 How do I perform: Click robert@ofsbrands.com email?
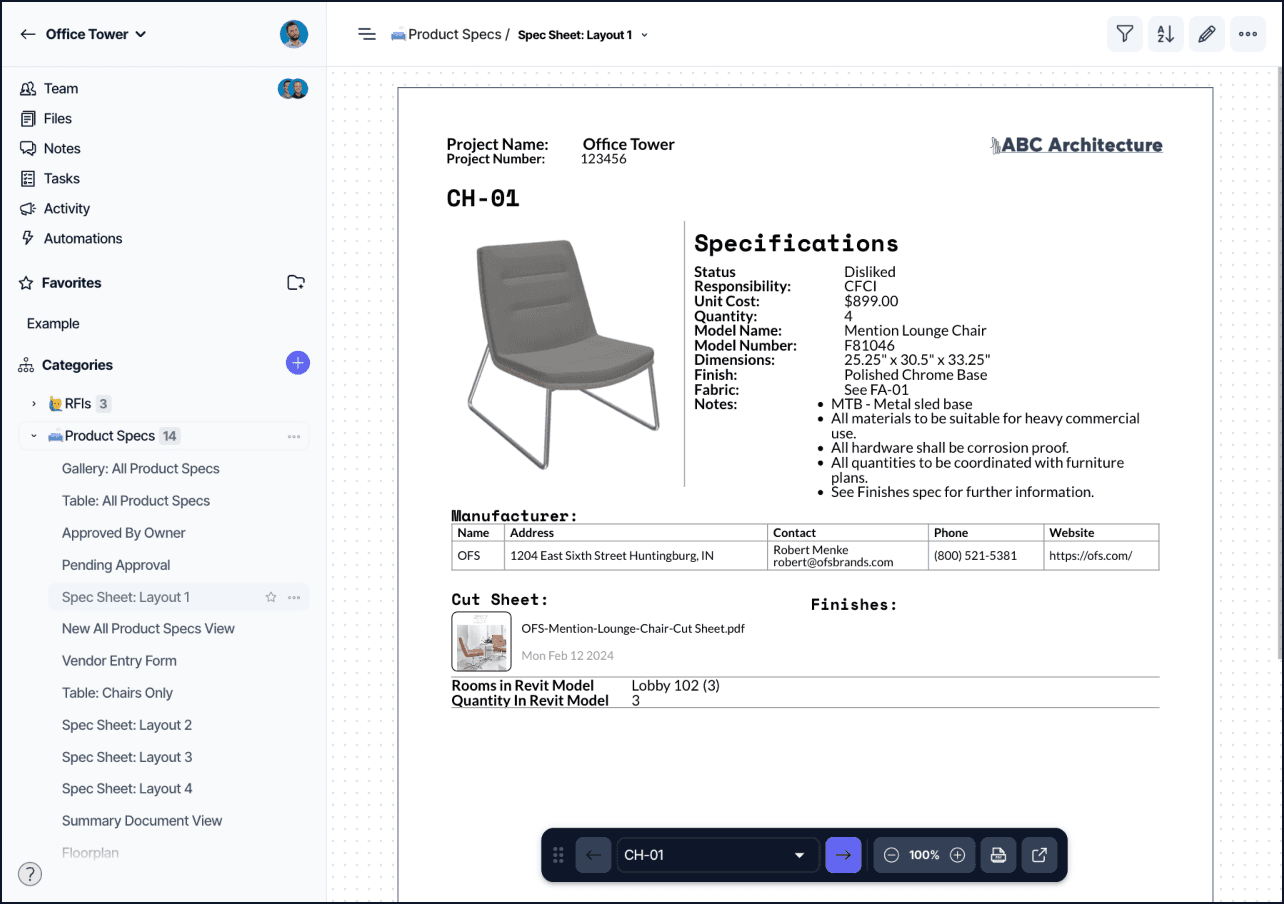833,562
